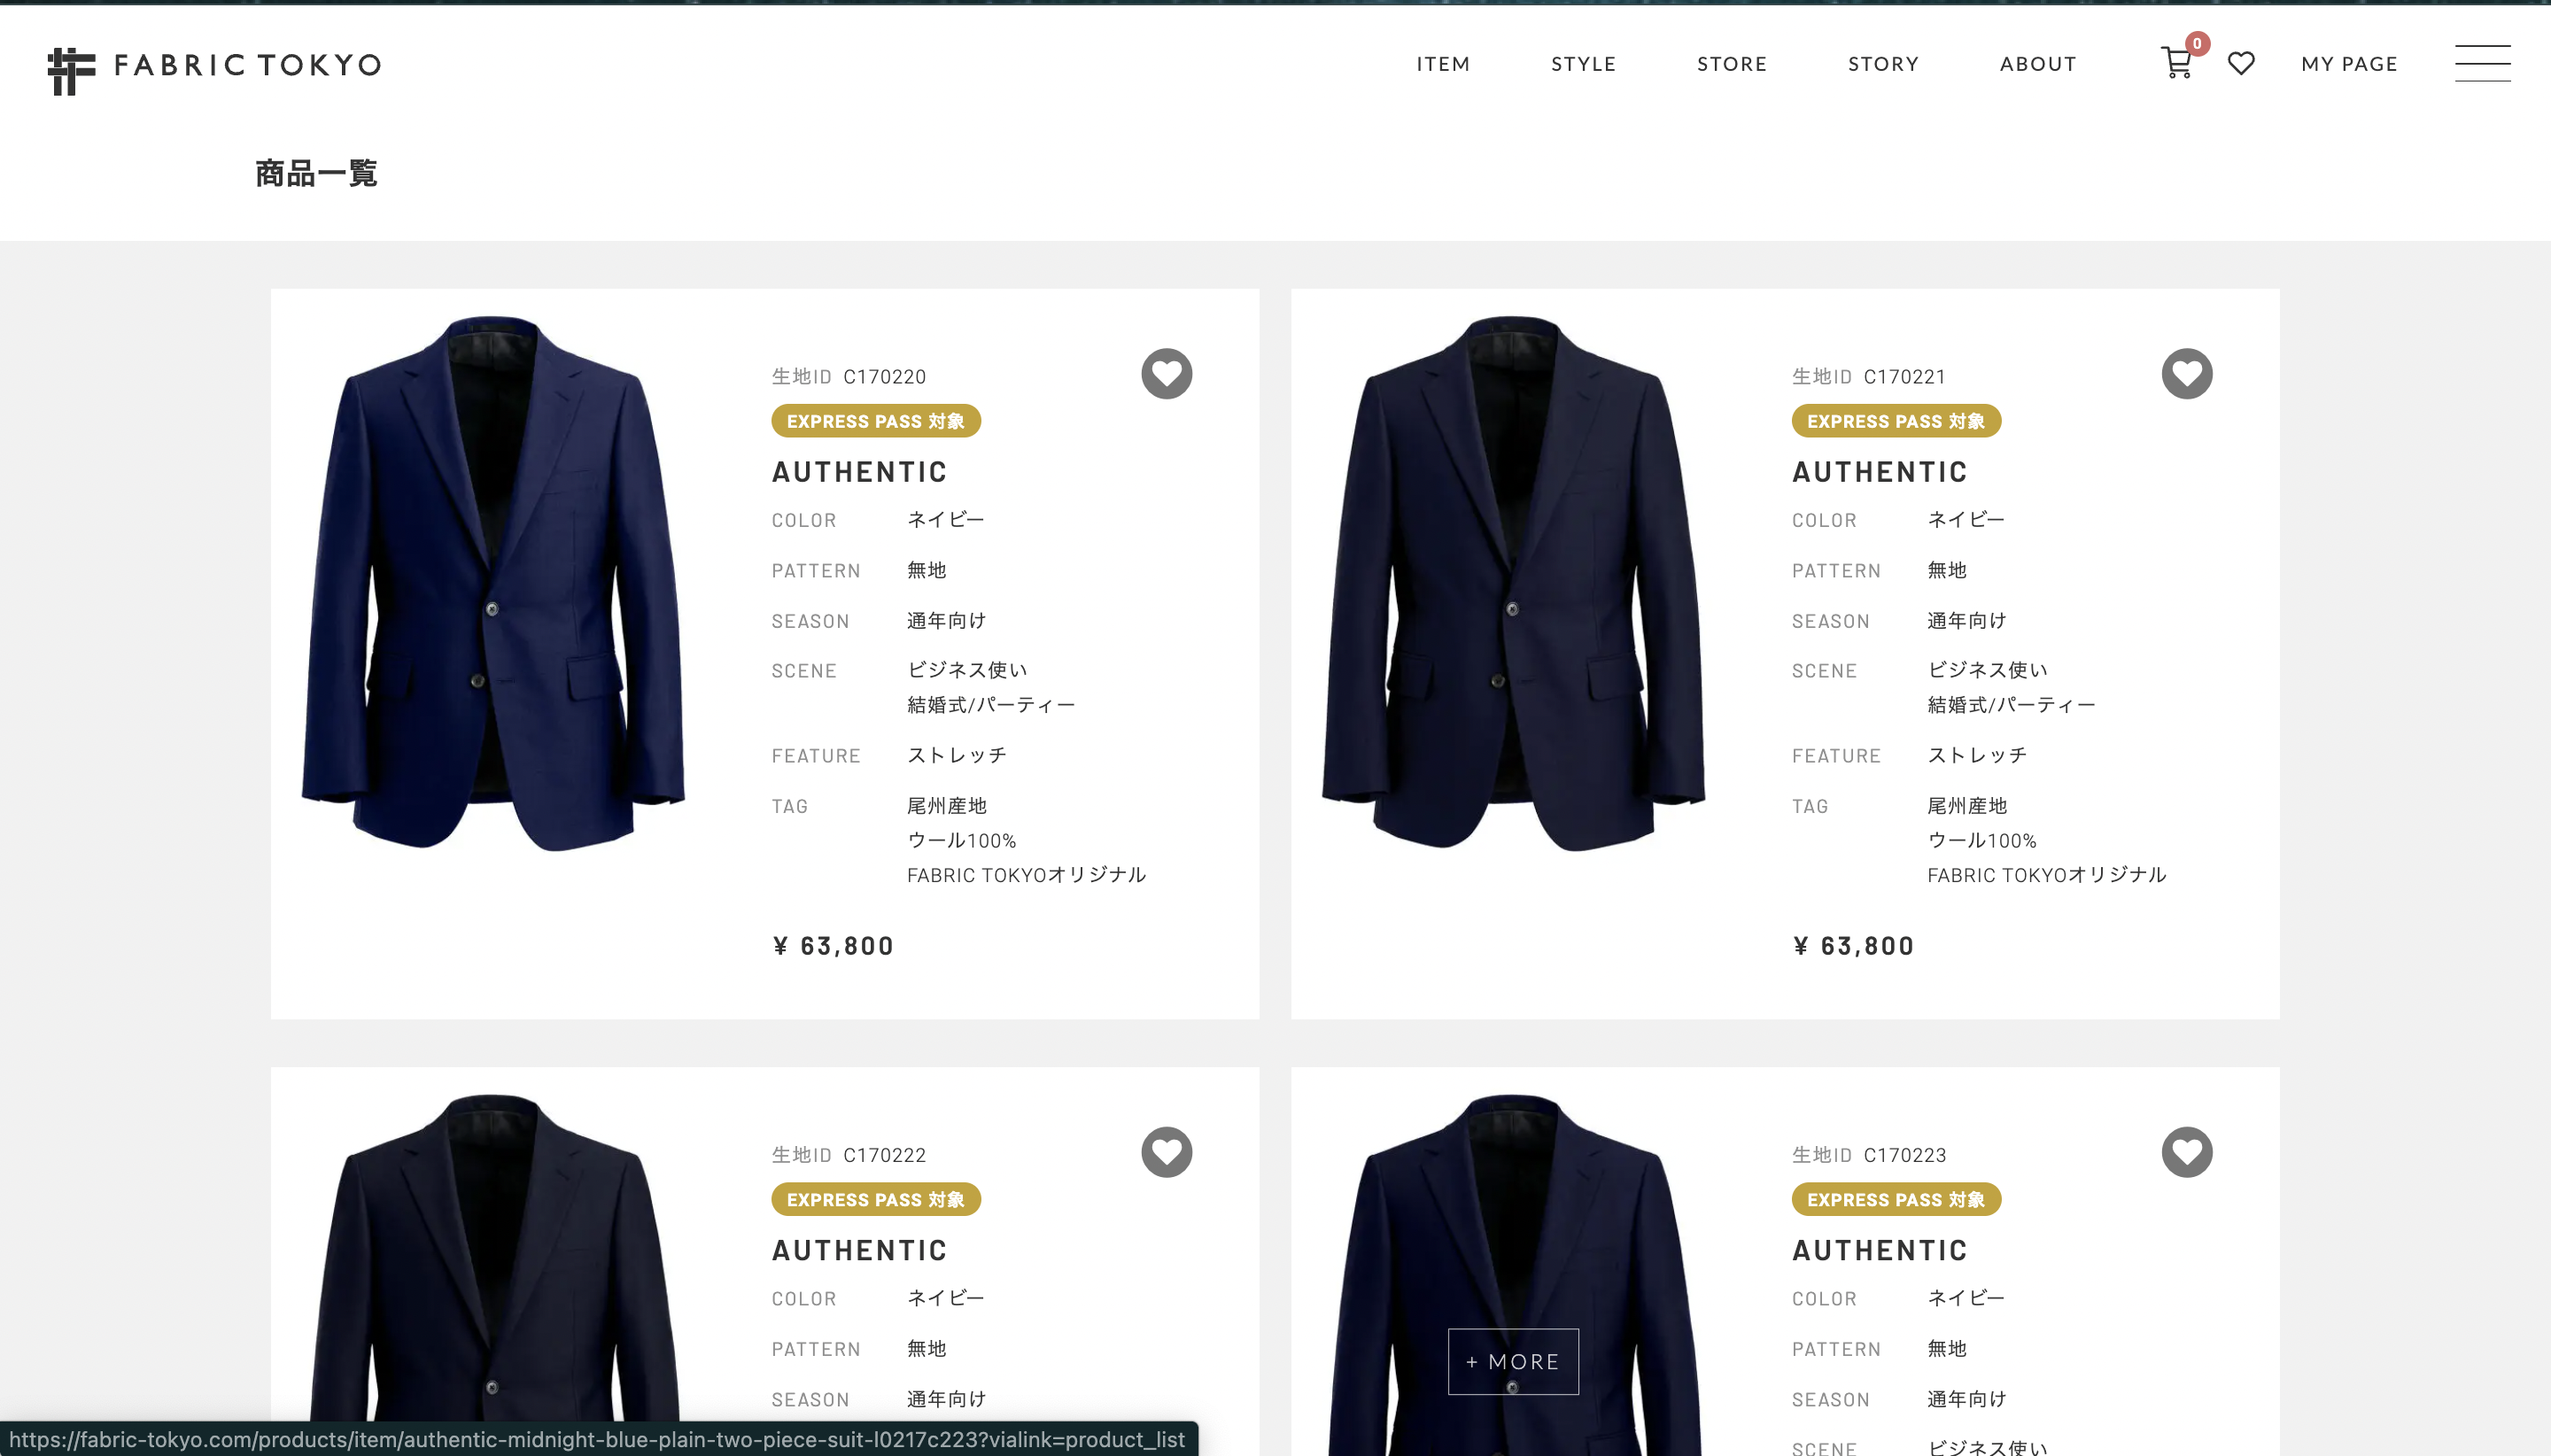
Task: Open the C170221 navy jacket image
Action: [1513, 584]
